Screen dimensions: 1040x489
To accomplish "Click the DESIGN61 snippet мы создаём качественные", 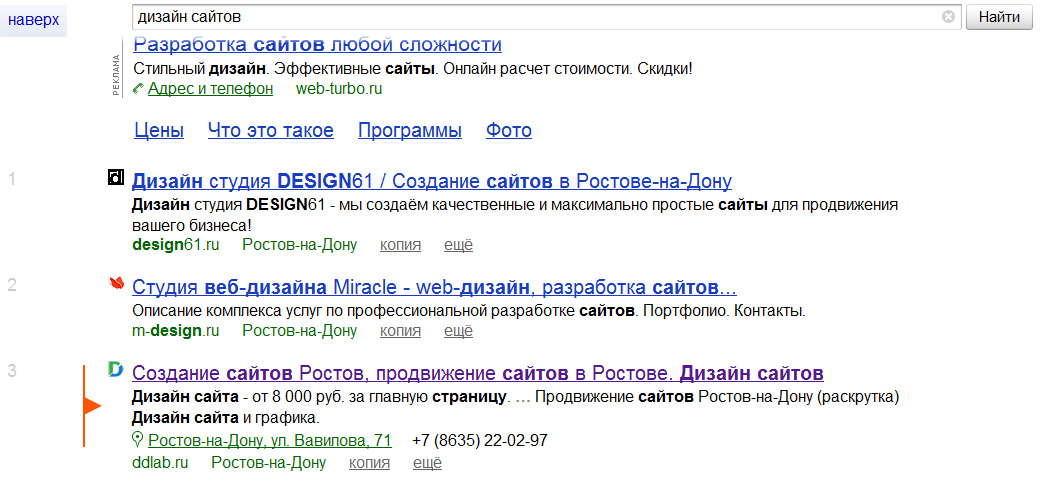I will click(515, 215).
